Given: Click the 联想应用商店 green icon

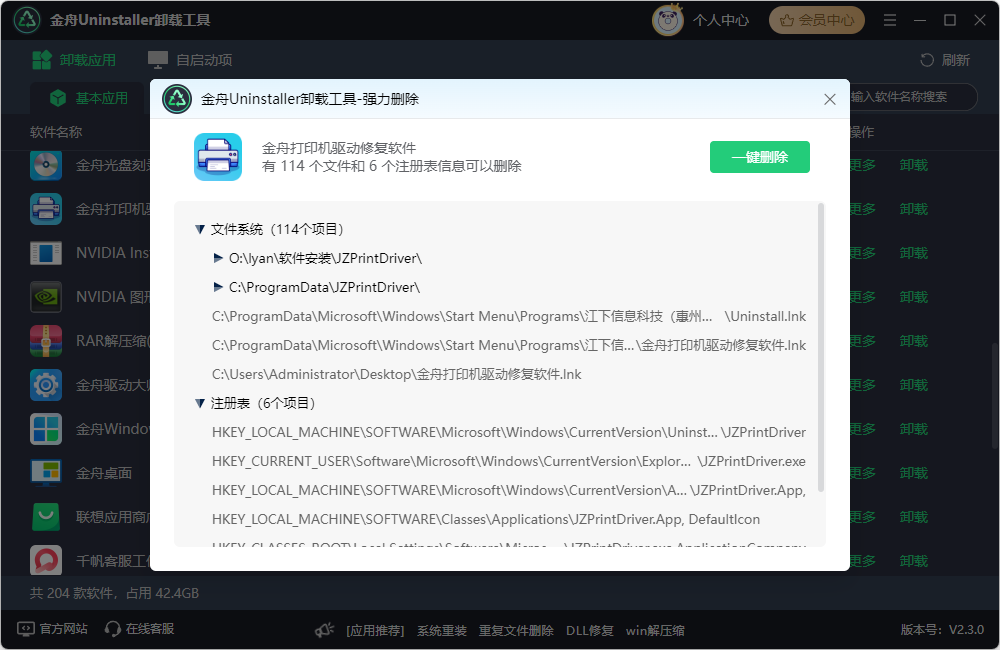Looking at the screenshot, I should click(x=46, y=517).
